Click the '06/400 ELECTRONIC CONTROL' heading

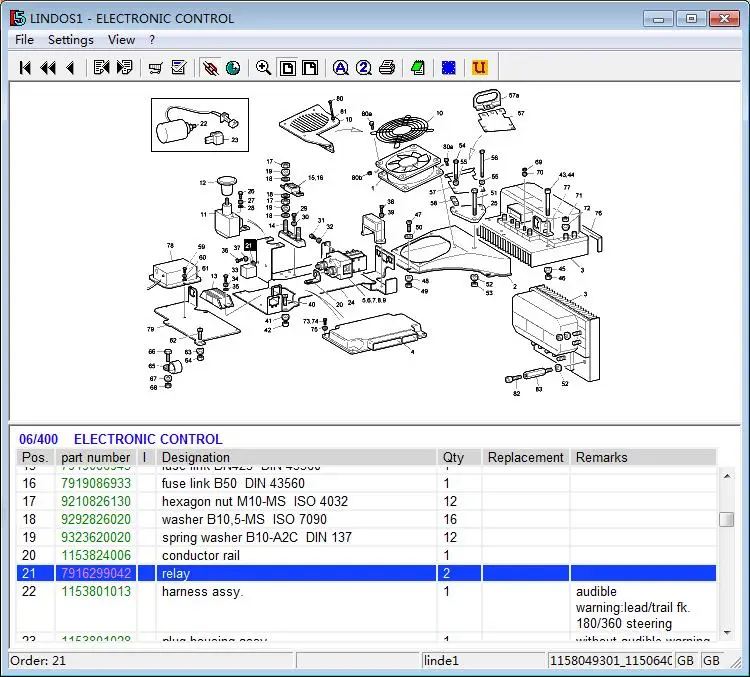(x=121, y=439)
